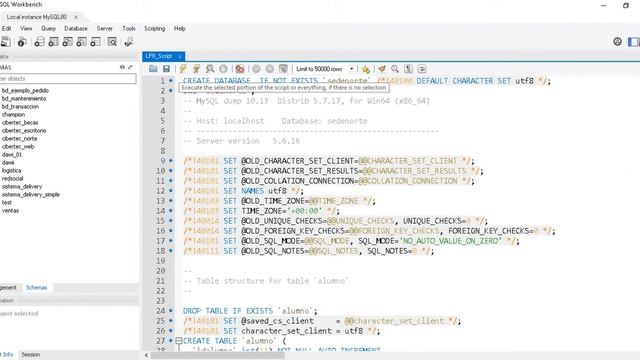The height and width of the screenshot is (360, 640).
Task: Select the redsocial schema
Action: [12, 179]
